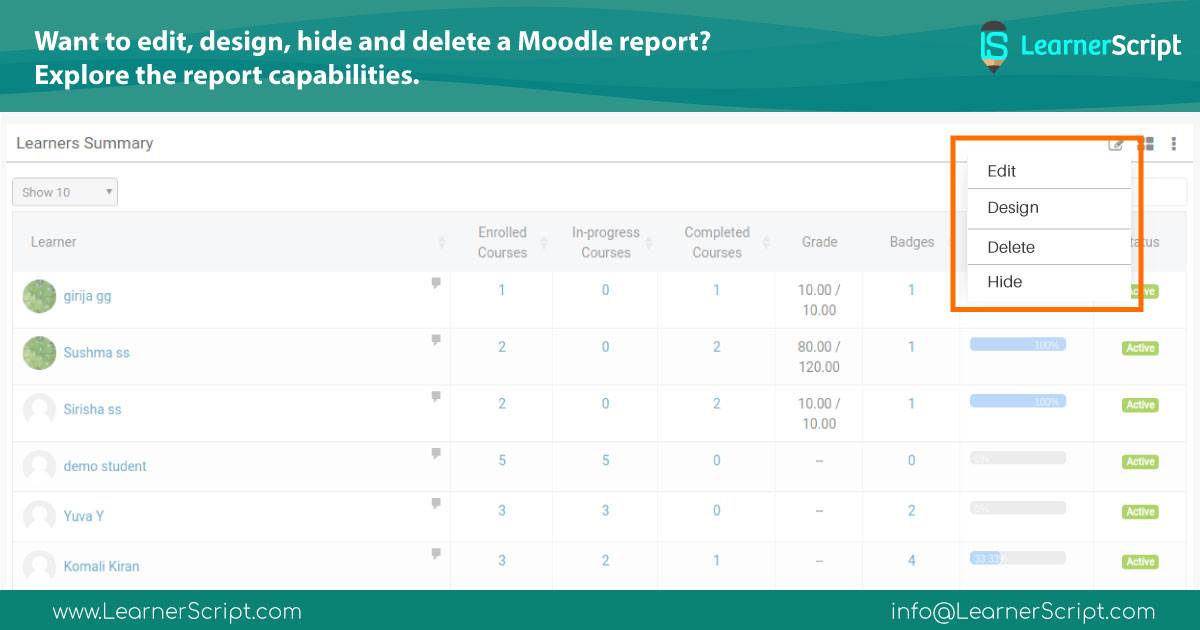1200x630 pixels.
Task: Open the Show 10 entries dropdown
Action: [65, 192]
